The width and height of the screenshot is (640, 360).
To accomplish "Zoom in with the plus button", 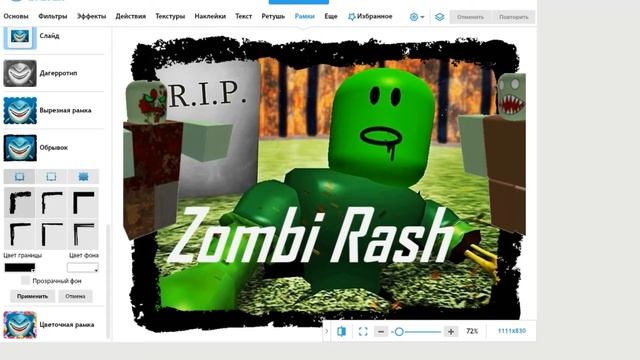I will 451,331.
